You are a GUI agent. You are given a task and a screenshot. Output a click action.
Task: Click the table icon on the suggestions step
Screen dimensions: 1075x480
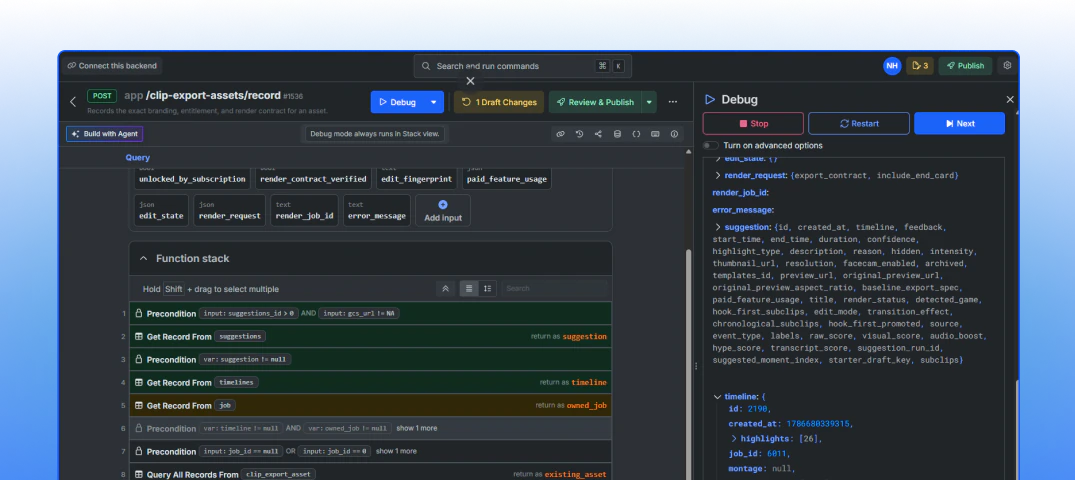(138, 337)
